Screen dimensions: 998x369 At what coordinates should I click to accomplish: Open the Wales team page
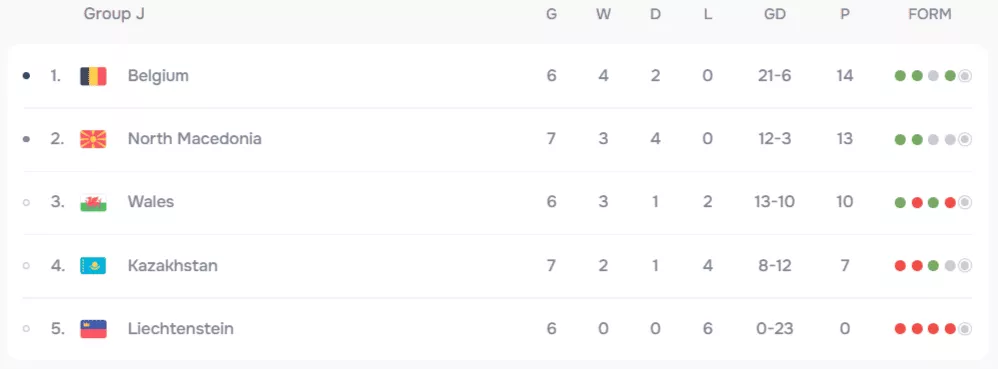pos(151,202)
